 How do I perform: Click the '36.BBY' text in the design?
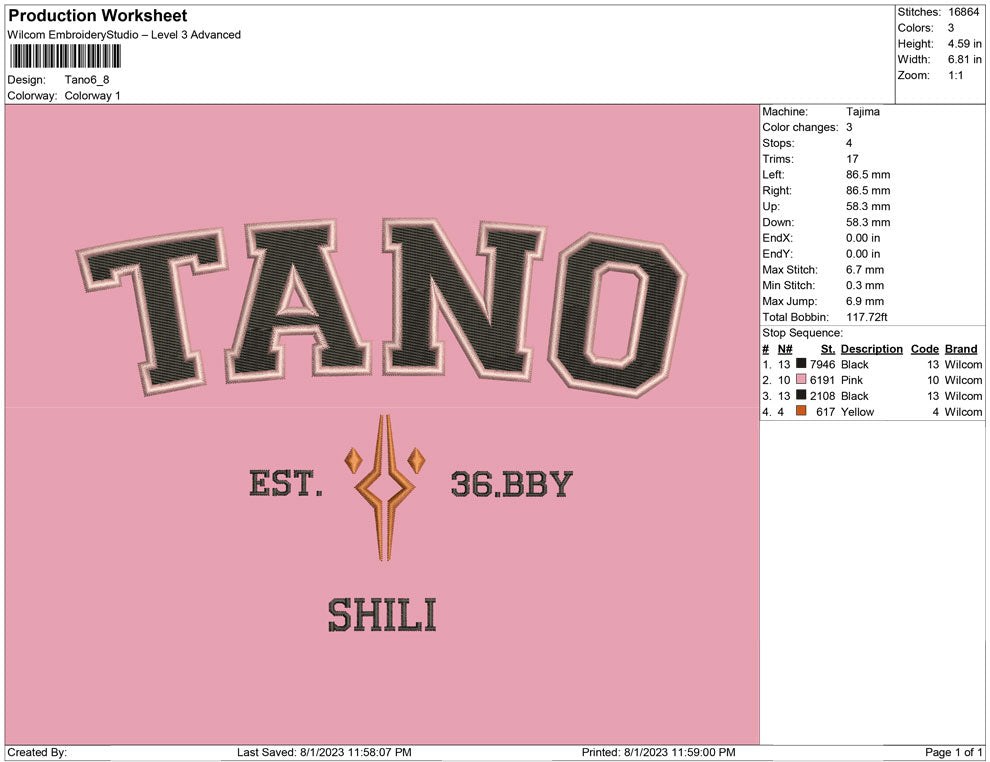[x=511, y=484]
